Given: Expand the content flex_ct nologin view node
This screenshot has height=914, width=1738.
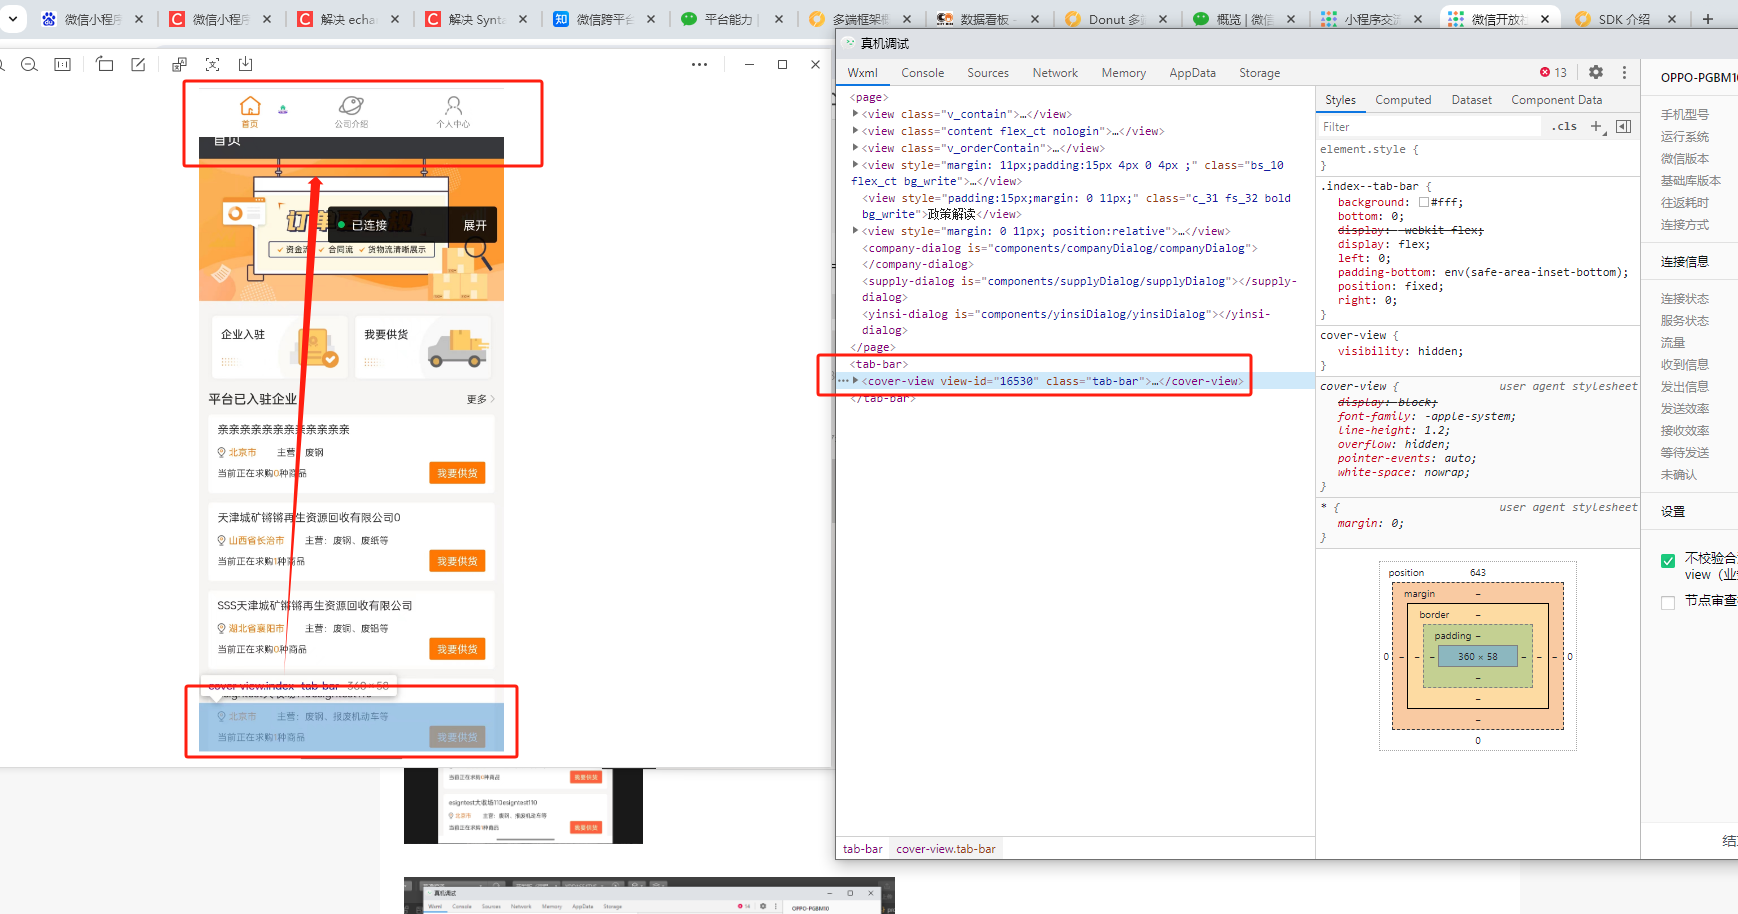Looking at the screenshot, I should point(855,131).
